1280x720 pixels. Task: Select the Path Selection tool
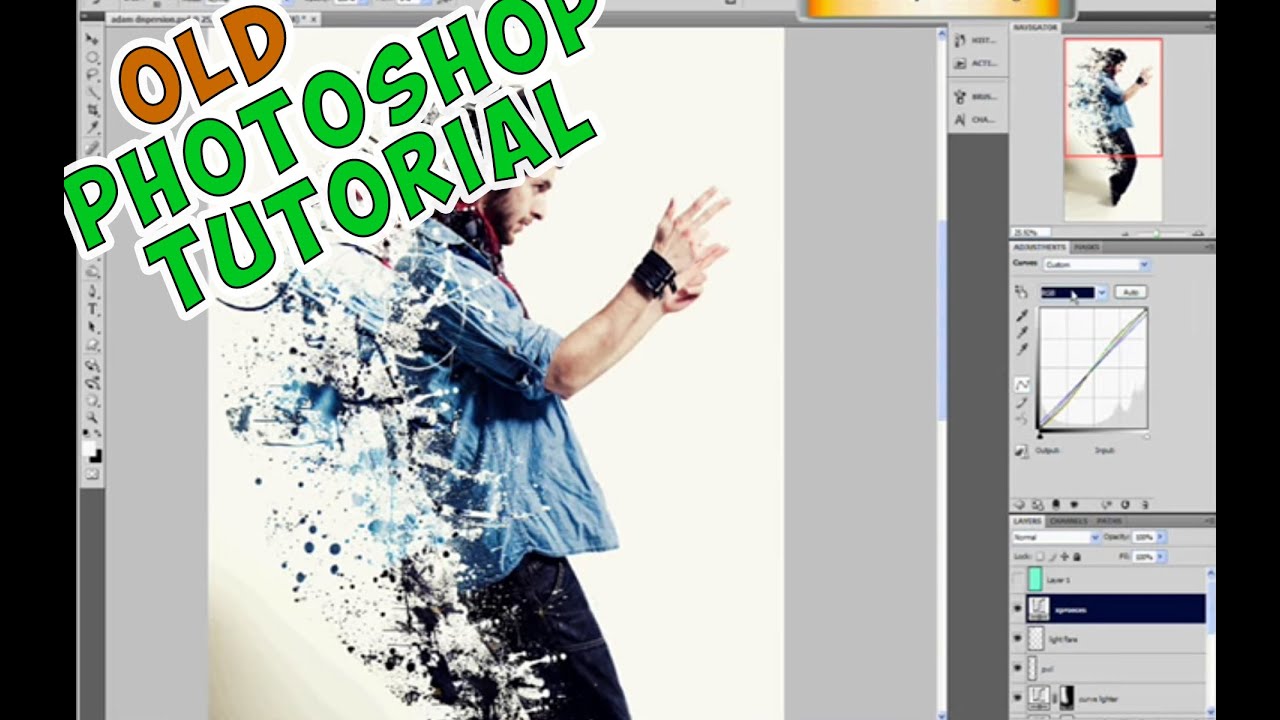pyautogui.click(x=92, y=327)
